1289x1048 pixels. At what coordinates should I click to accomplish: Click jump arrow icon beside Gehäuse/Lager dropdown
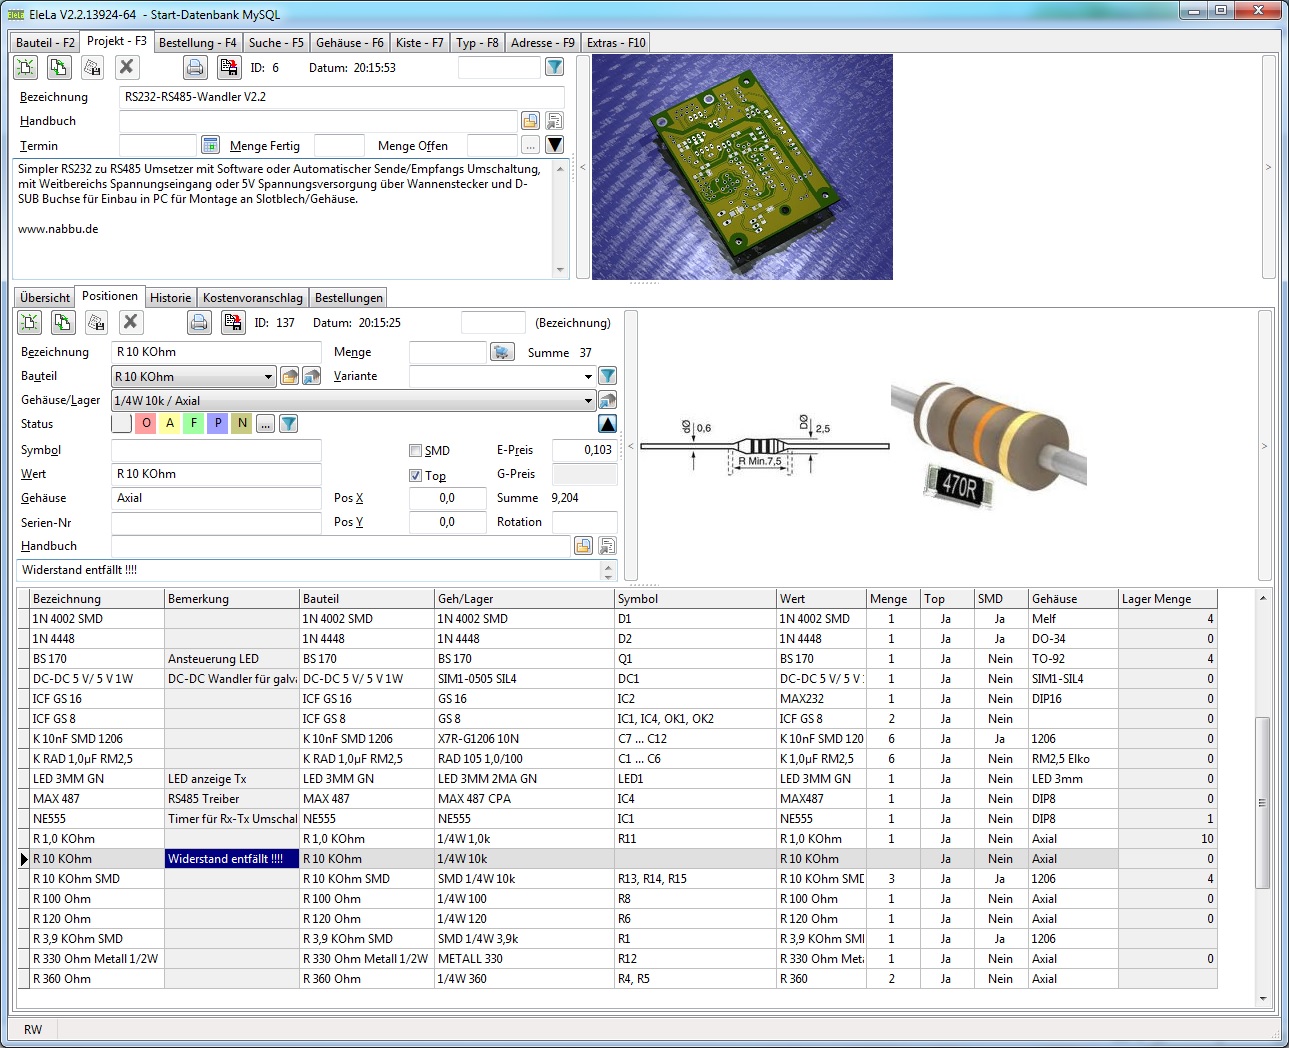coord(607,400)
